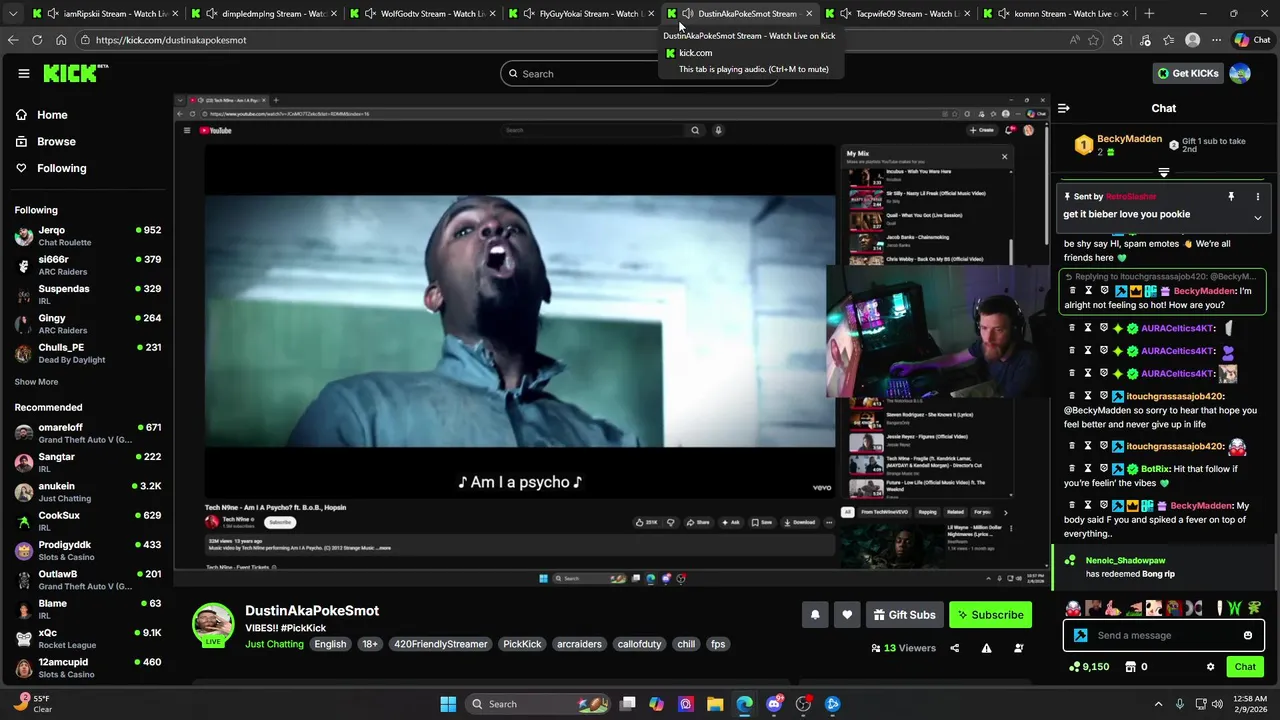
Task: Expand the Following list with Show More
Action: pos(36,382)
